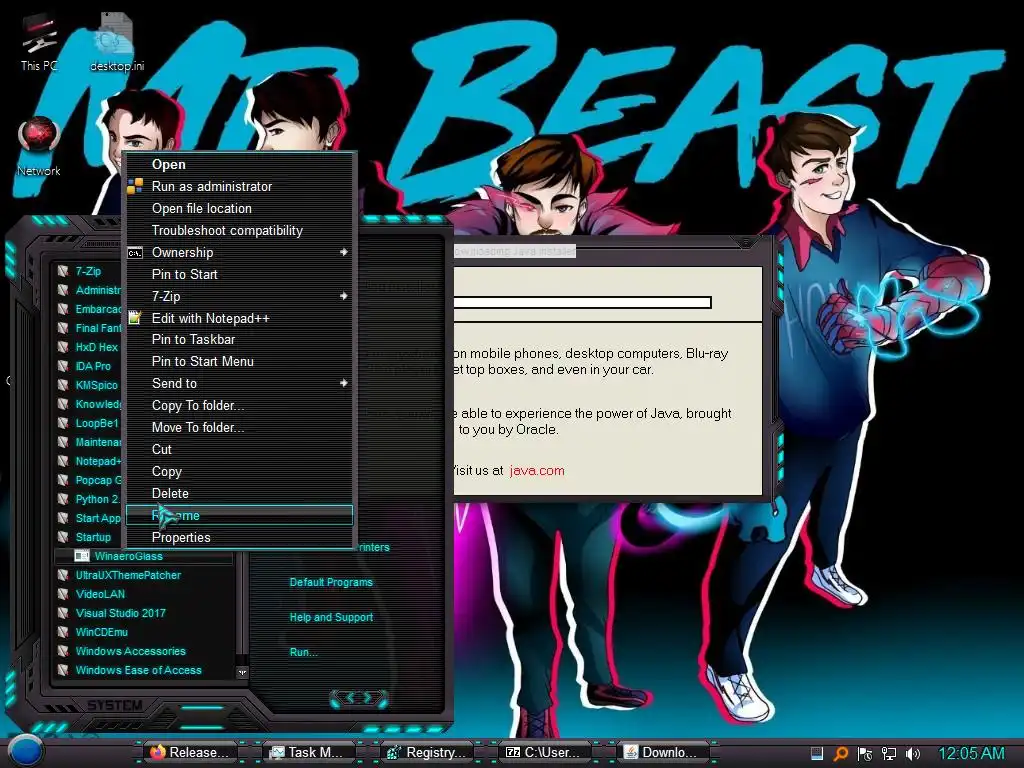Viewport: 1024px width, 768px height.
Task: Open Default Programs from the start menu
Action: 331,582
